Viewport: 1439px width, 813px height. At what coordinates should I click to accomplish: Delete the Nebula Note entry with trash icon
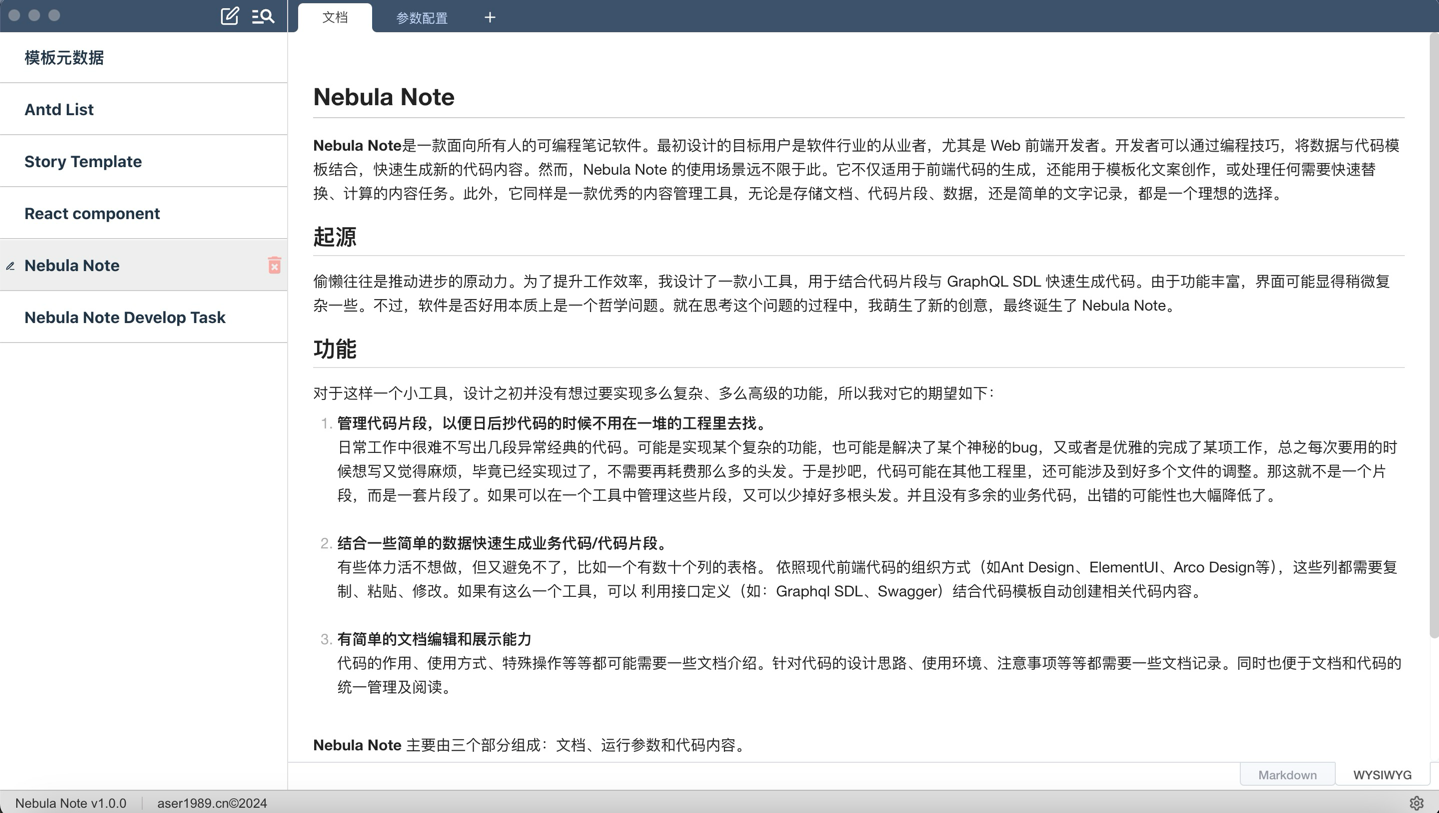point(274,265)
